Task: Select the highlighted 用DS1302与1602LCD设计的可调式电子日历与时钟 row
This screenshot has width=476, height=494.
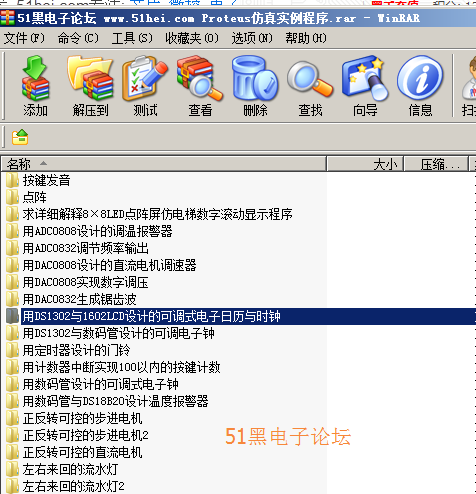Action: [x=248, y=316]
